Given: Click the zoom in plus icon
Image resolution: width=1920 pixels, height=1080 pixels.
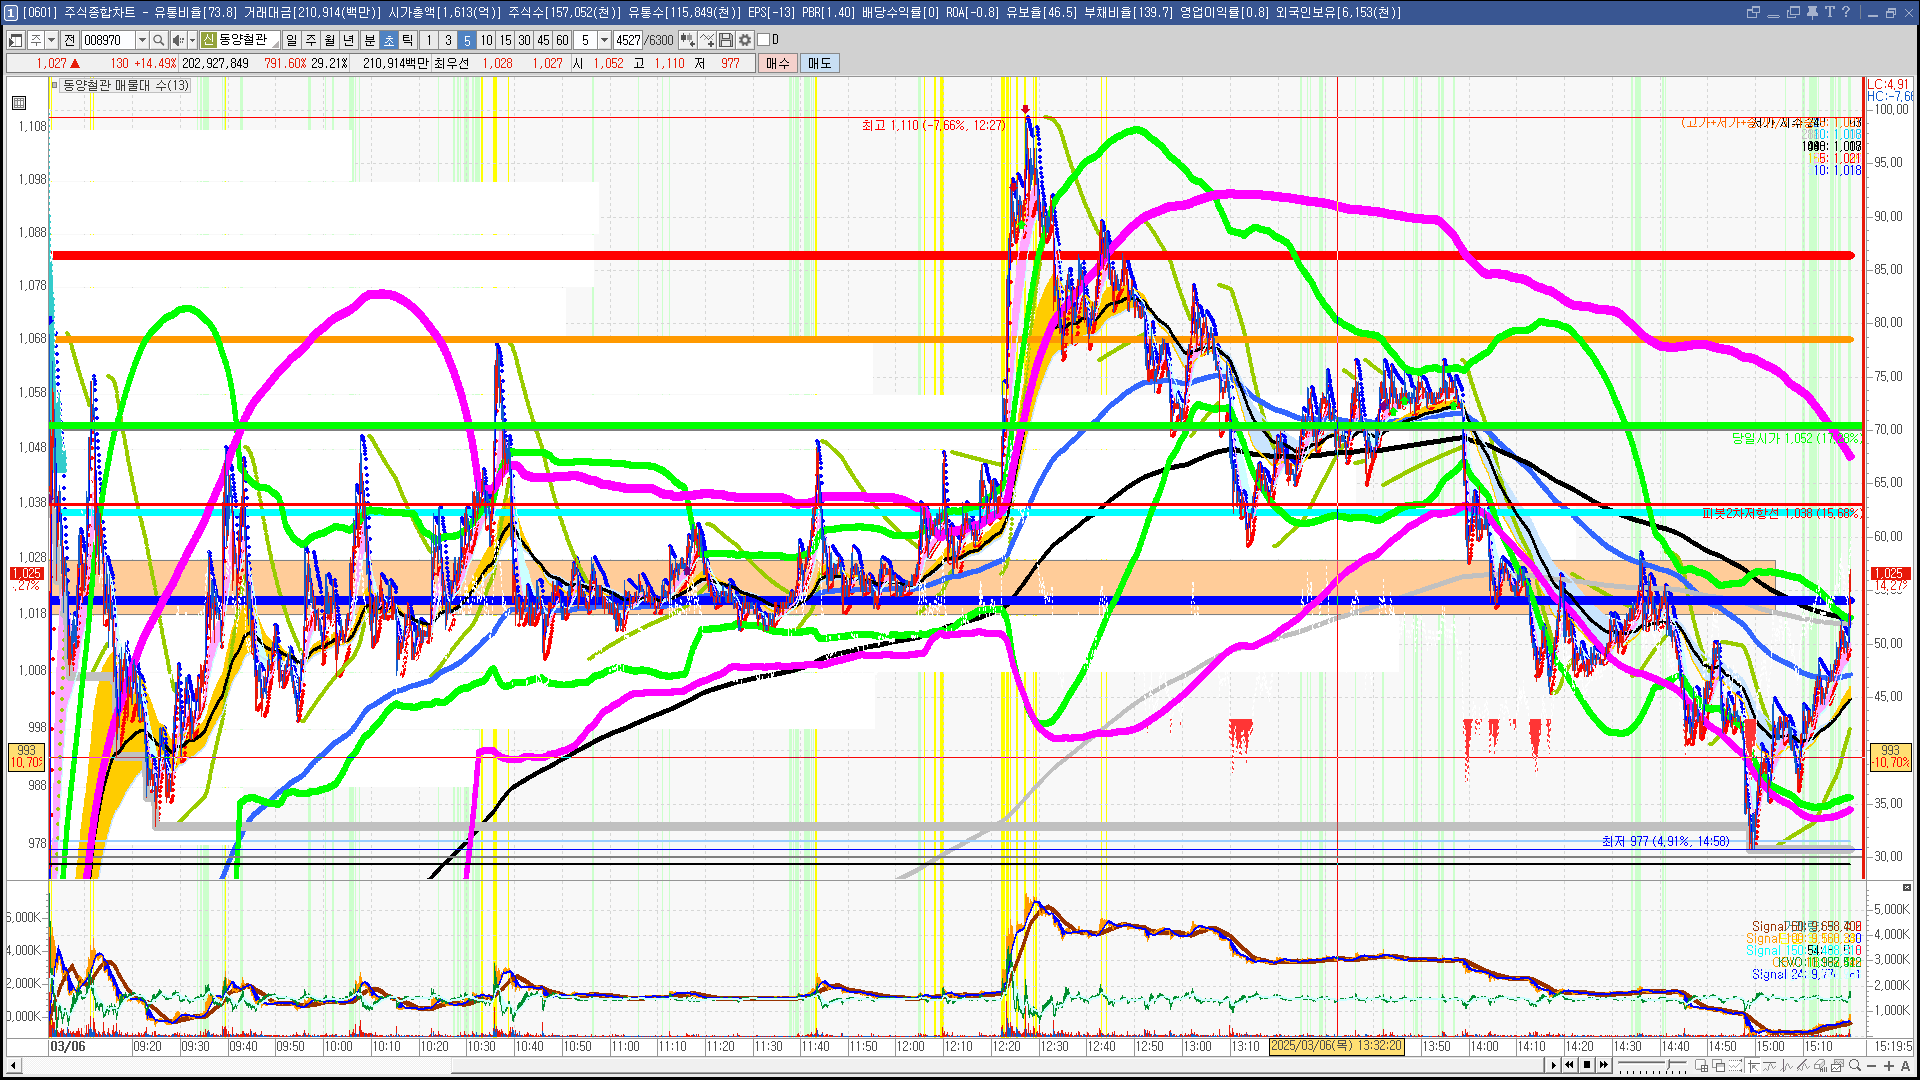Looking at the screenshot, I should (x=1889, y=1066).
